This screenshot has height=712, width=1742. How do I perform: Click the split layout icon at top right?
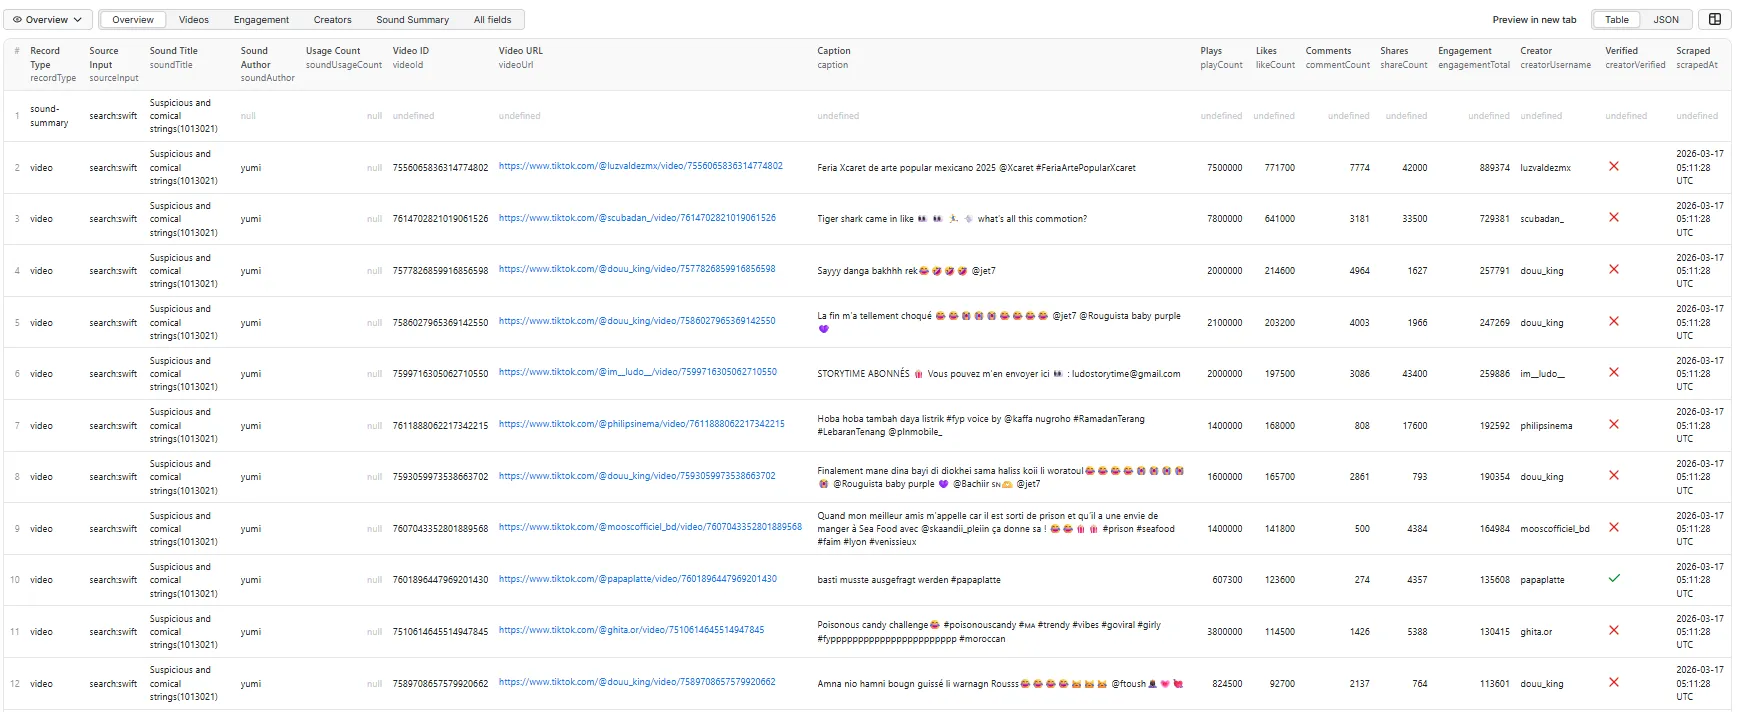[x=1715, y=20]
